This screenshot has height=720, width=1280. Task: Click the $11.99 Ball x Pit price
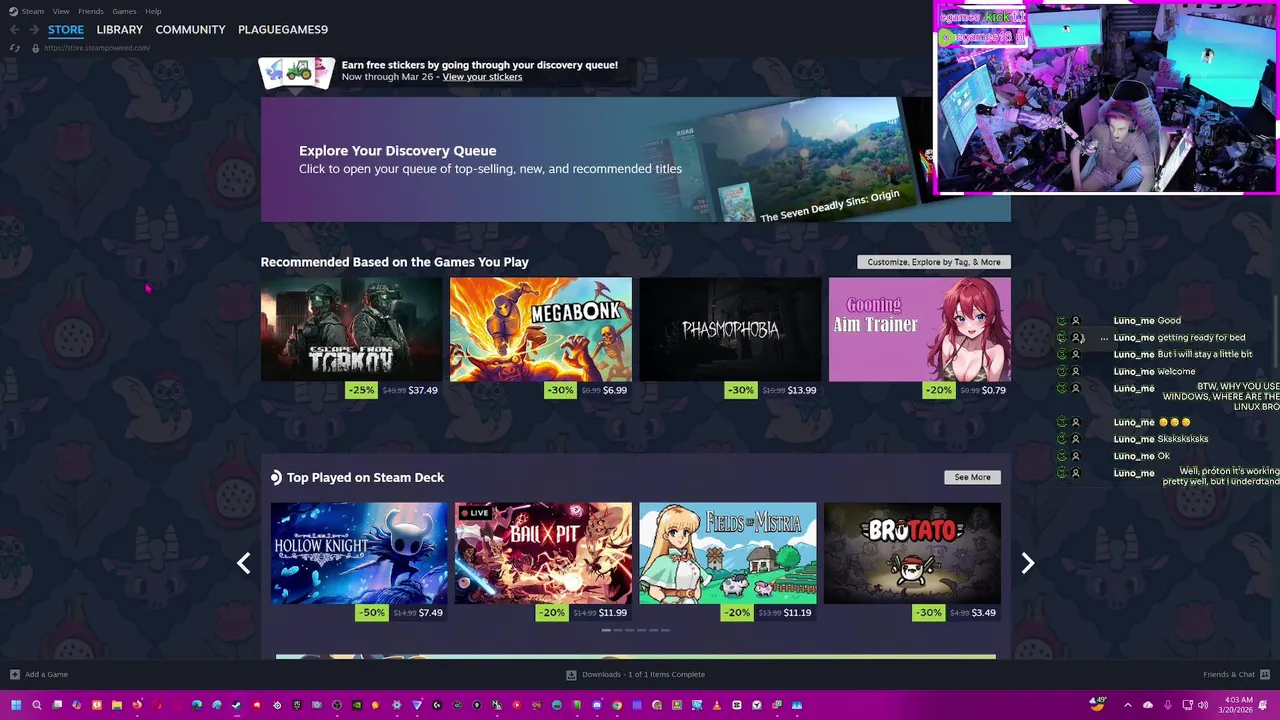pos(613,613)
